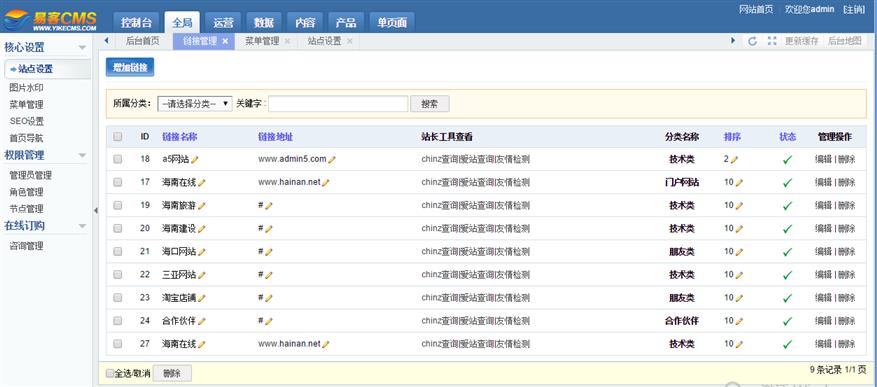Edit name pencil for 海口网站
This screenshot has height=387, width=877.
(x=201, y=252)
